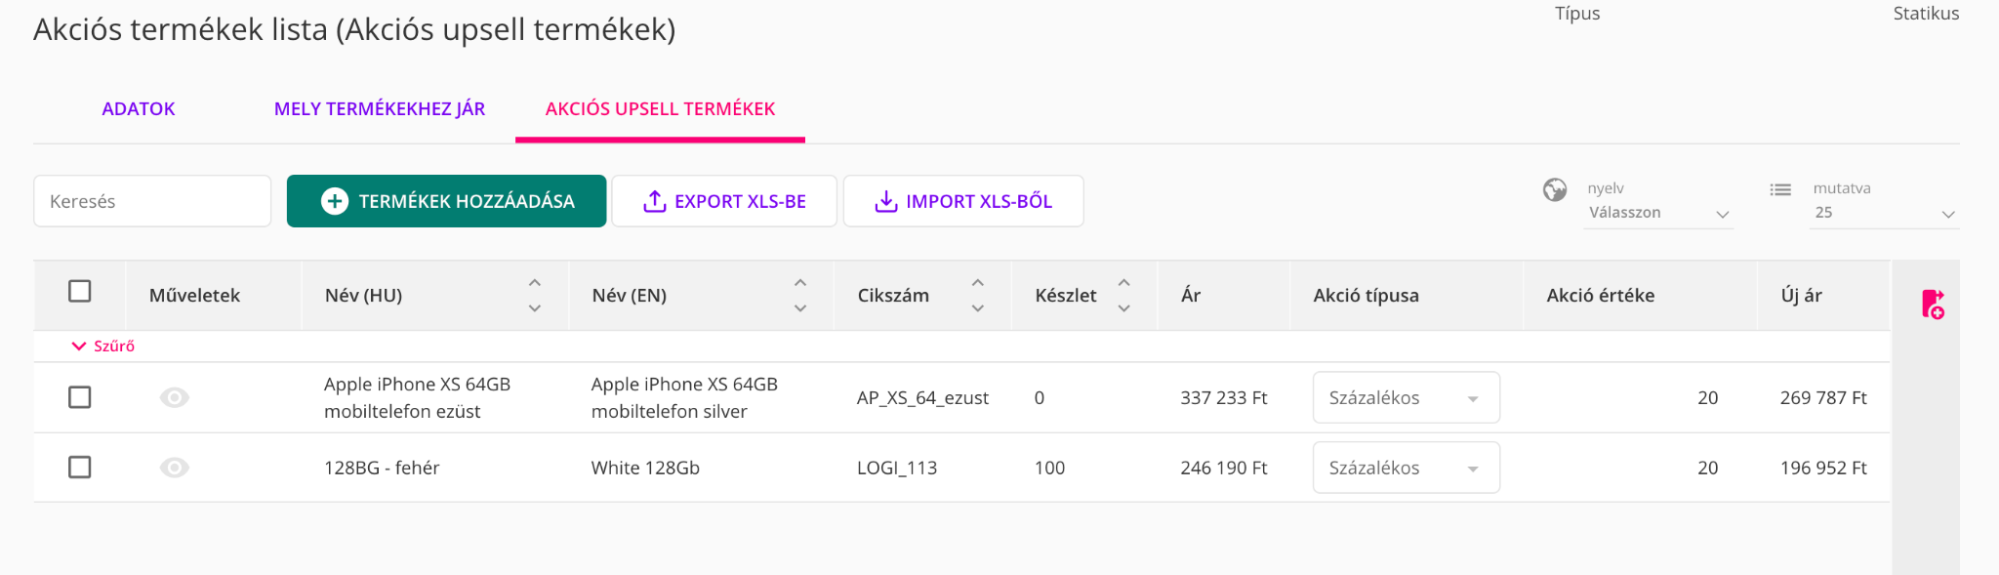Image resolution: width=1999 pixels, height=575 pixels.
Task: Sort by Név (EN) column arrows
Action: (800, 296)
